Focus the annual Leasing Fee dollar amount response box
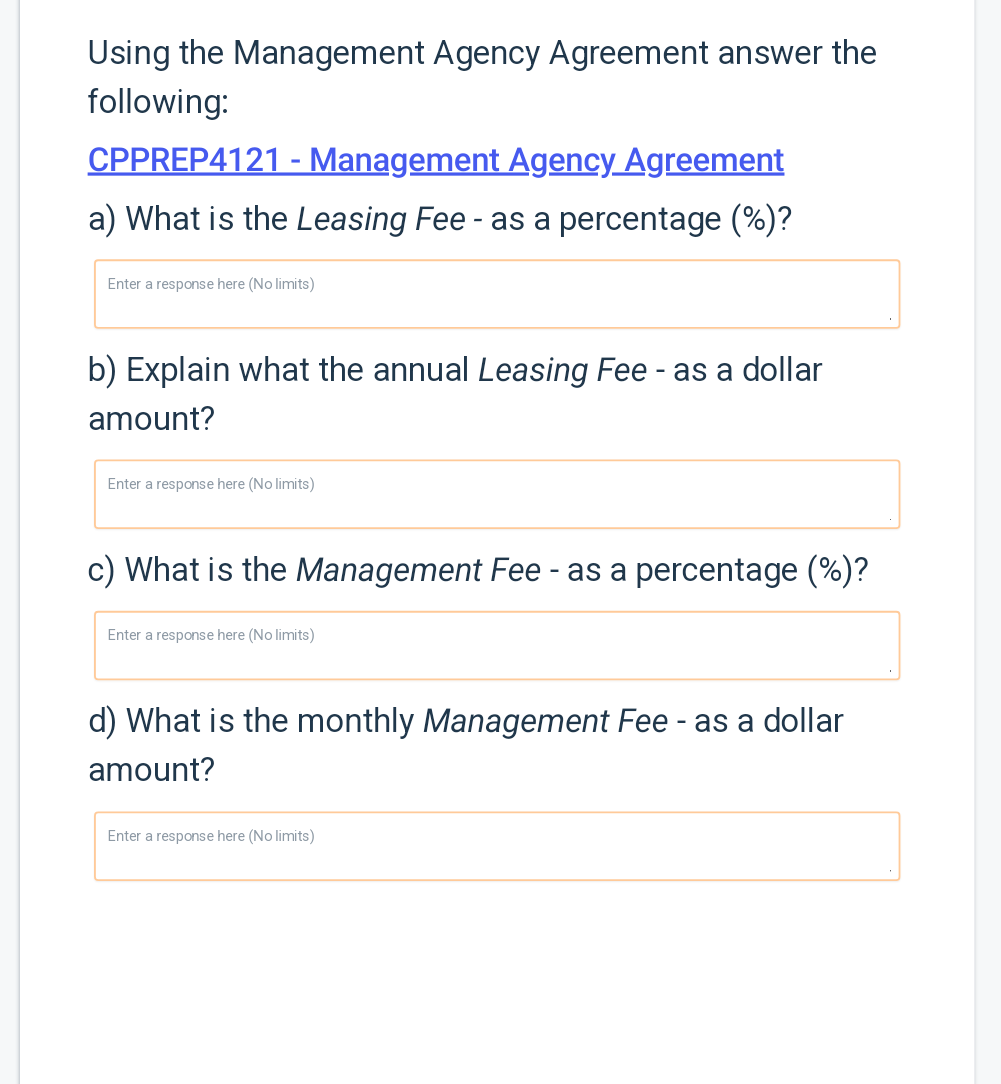 click(497, 494)
